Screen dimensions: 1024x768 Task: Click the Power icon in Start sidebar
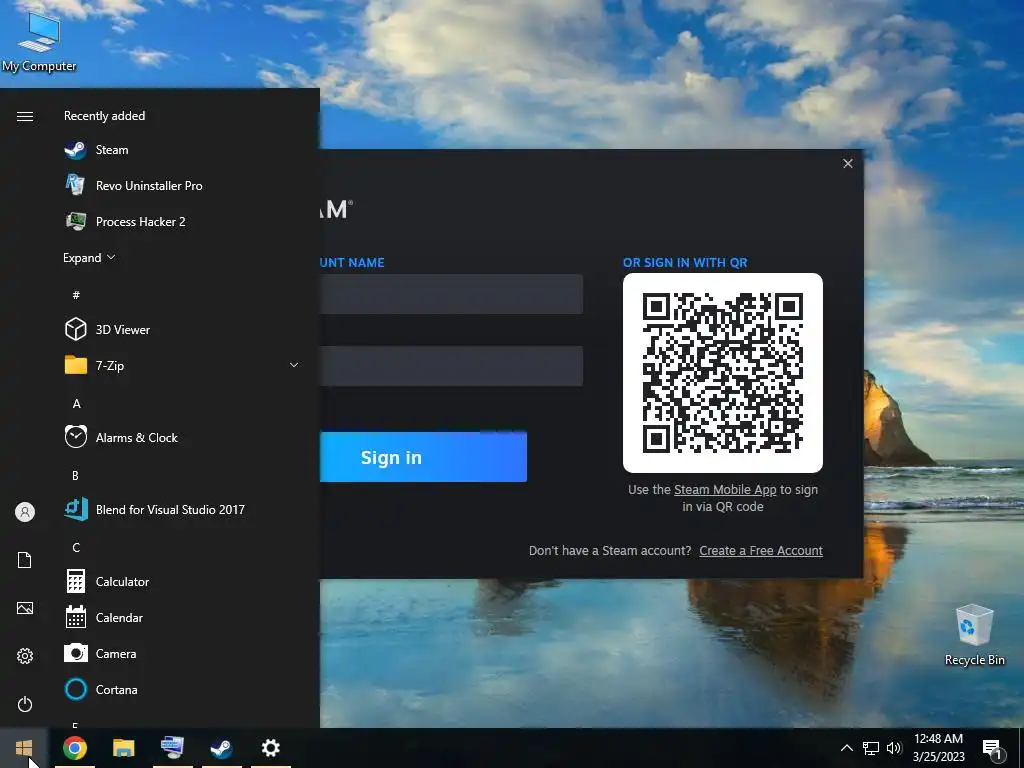[x=25, y=704]
